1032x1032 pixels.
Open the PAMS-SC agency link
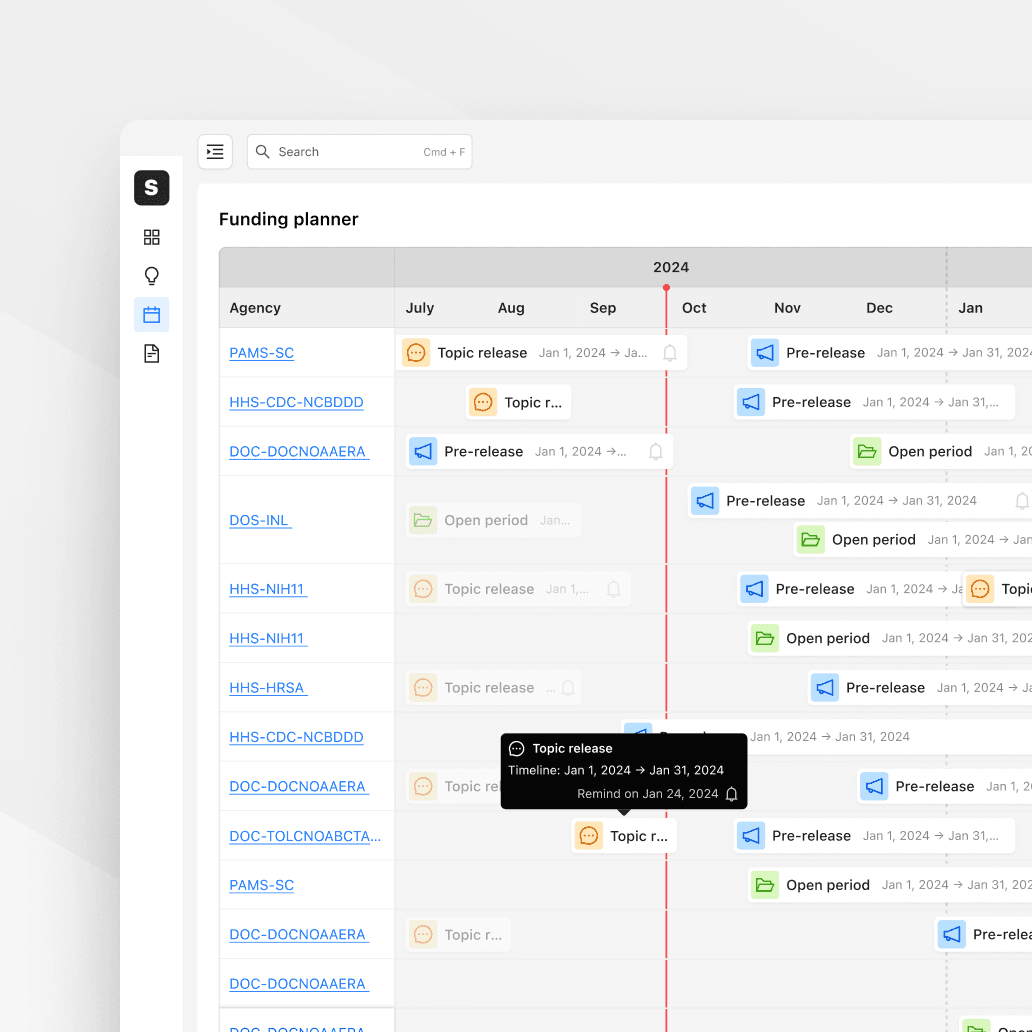[261, 352]
